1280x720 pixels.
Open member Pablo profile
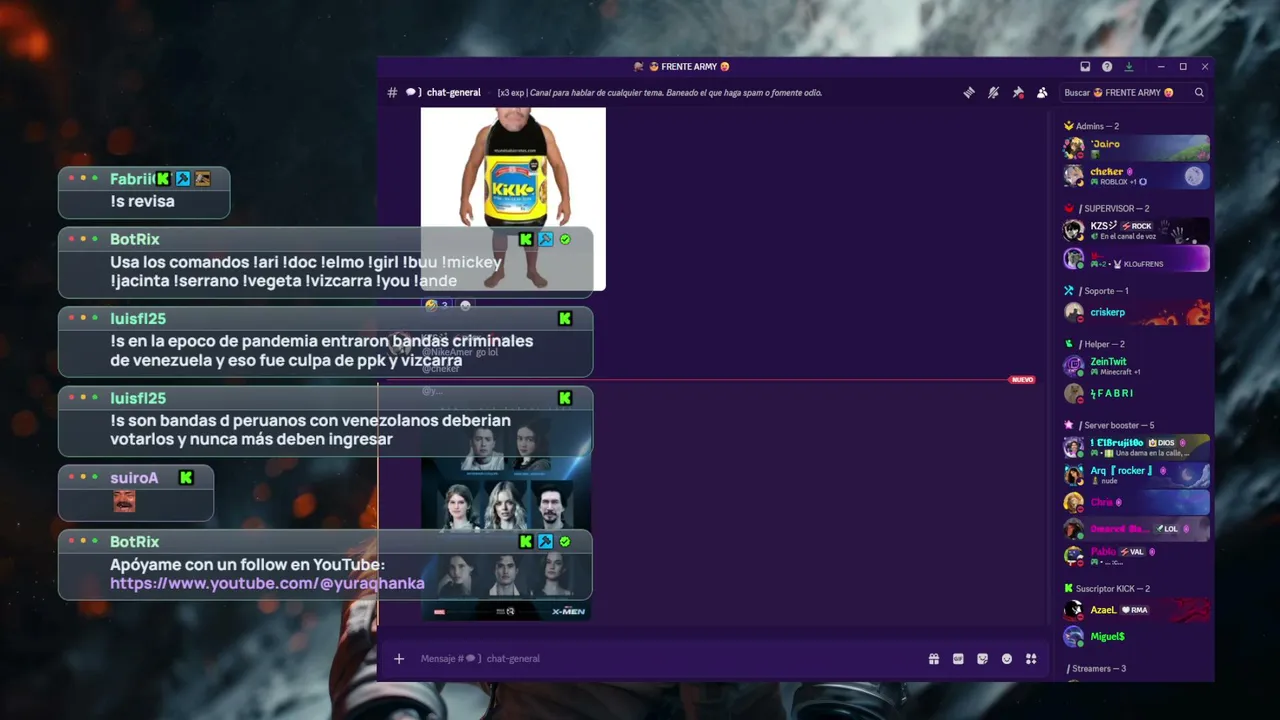(x=1136, y=556)
